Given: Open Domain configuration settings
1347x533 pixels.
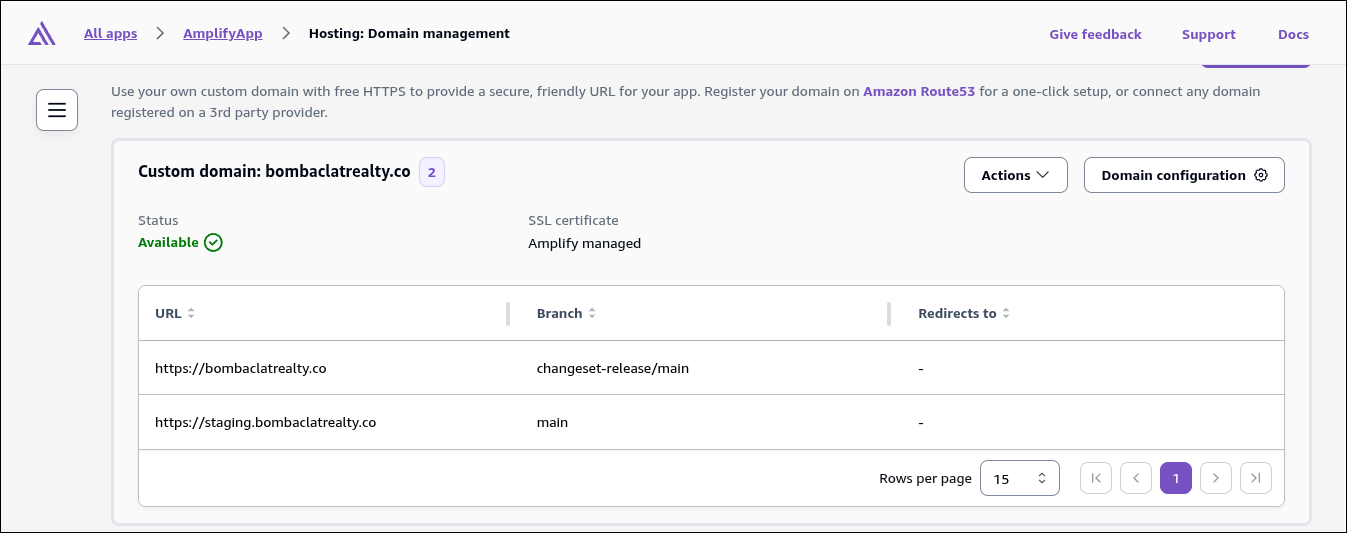Looking at the screenshot, I should click(1184, 175).
